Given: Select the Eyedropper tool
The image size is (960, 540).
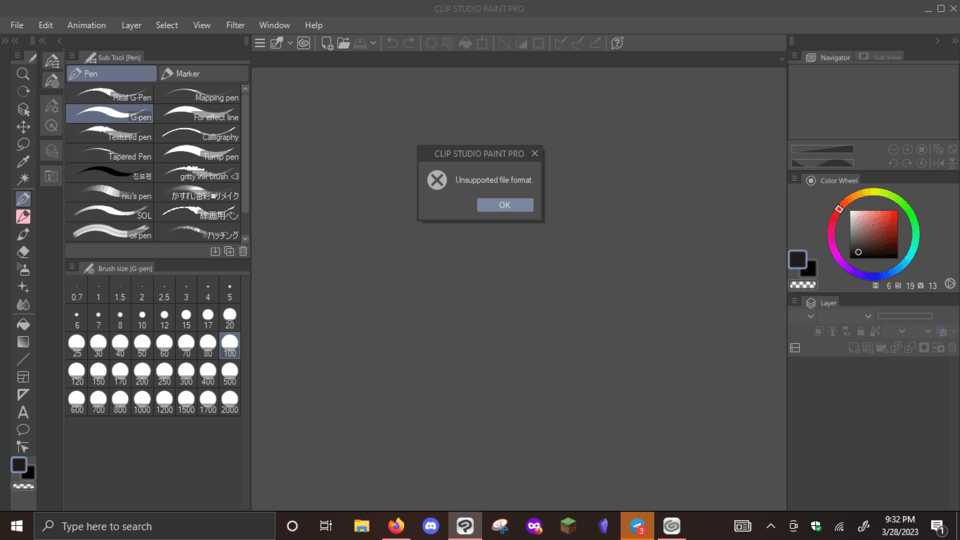Looking at the screenshot, I should [23, 162].
